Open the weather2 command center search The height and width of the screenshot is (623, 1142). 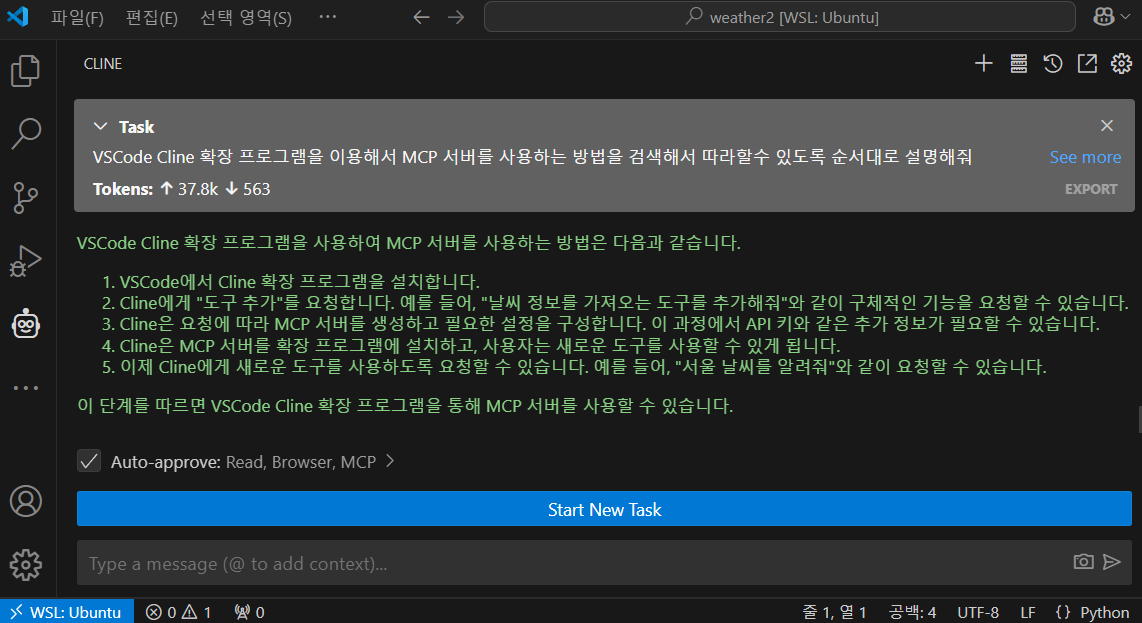point(779,17)
